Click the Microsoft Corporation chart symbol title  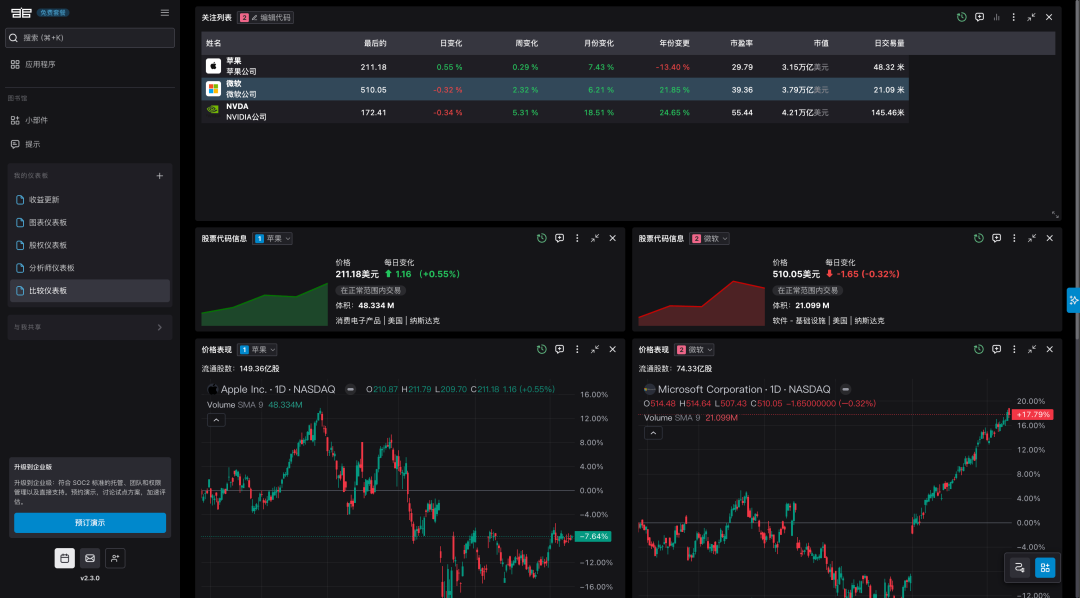tap(744, 389)
